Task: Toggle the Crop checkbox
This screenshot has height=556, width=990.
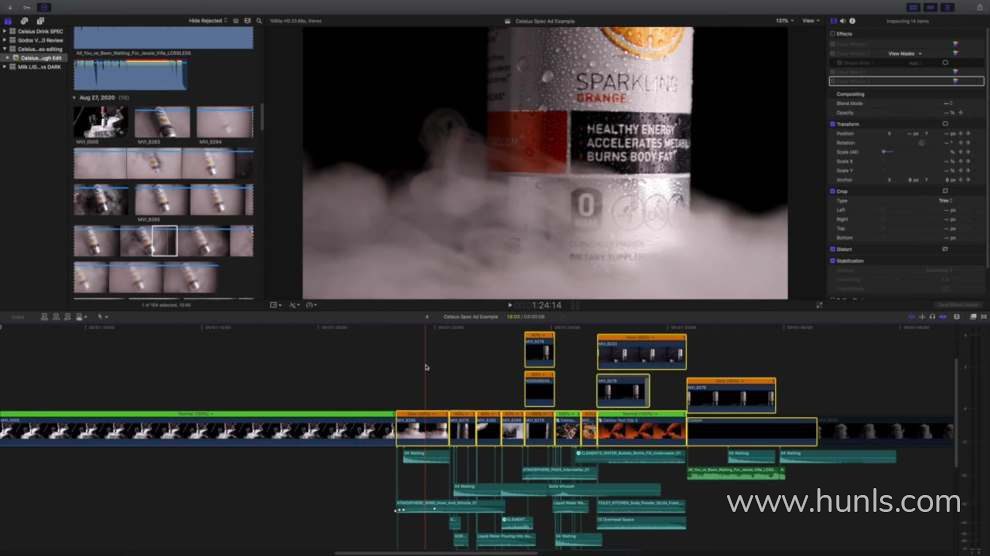Action: click(833, 191)
